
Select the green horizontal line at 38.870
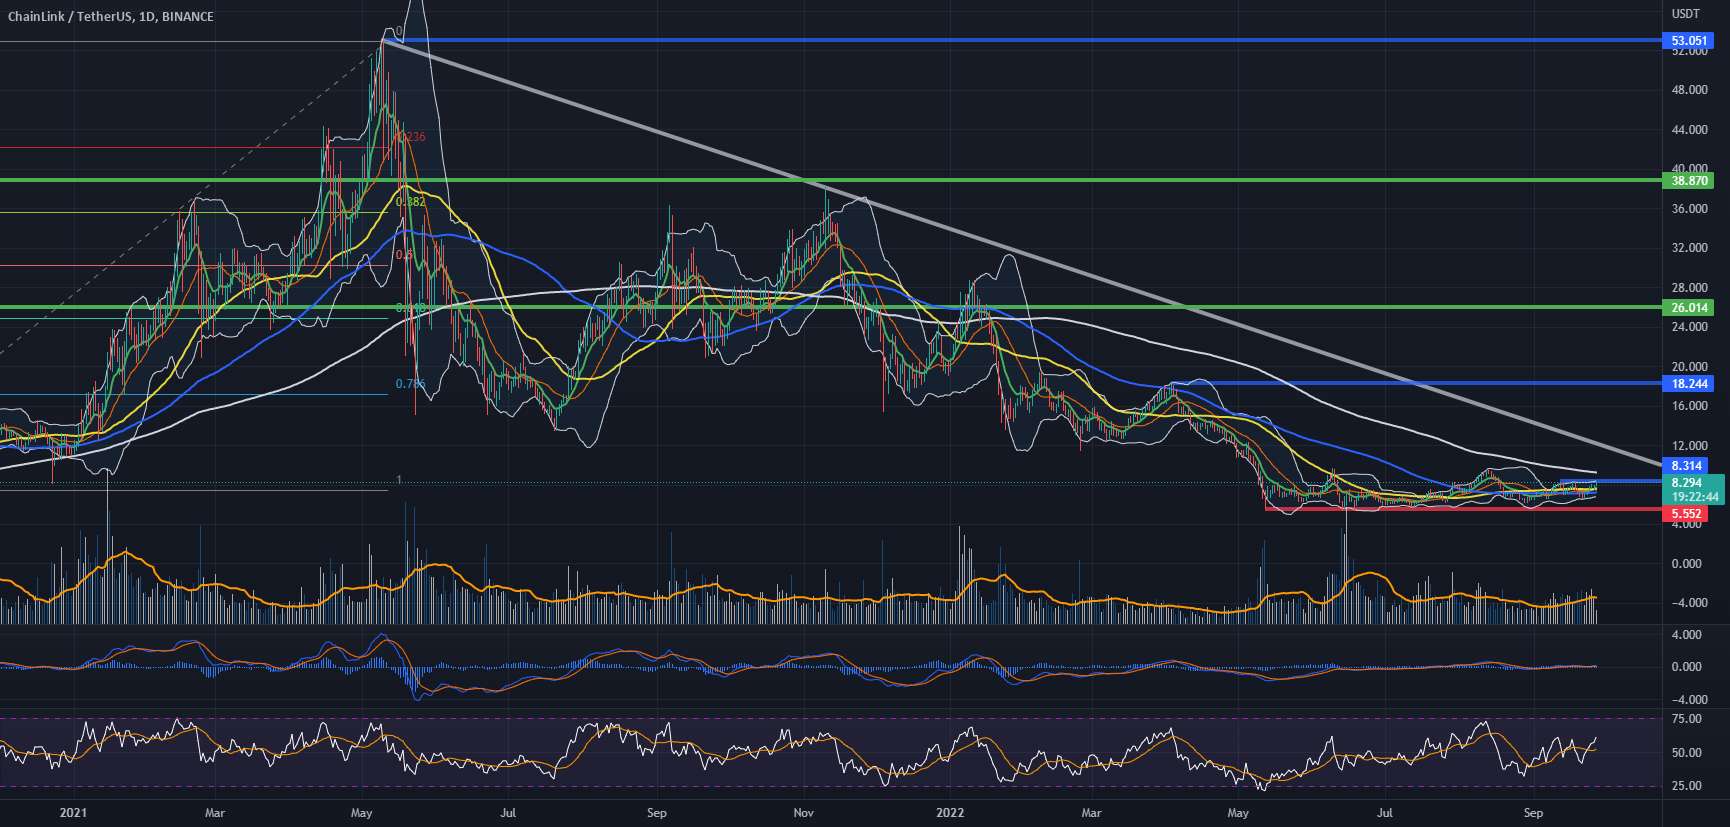tap(830, 180)
